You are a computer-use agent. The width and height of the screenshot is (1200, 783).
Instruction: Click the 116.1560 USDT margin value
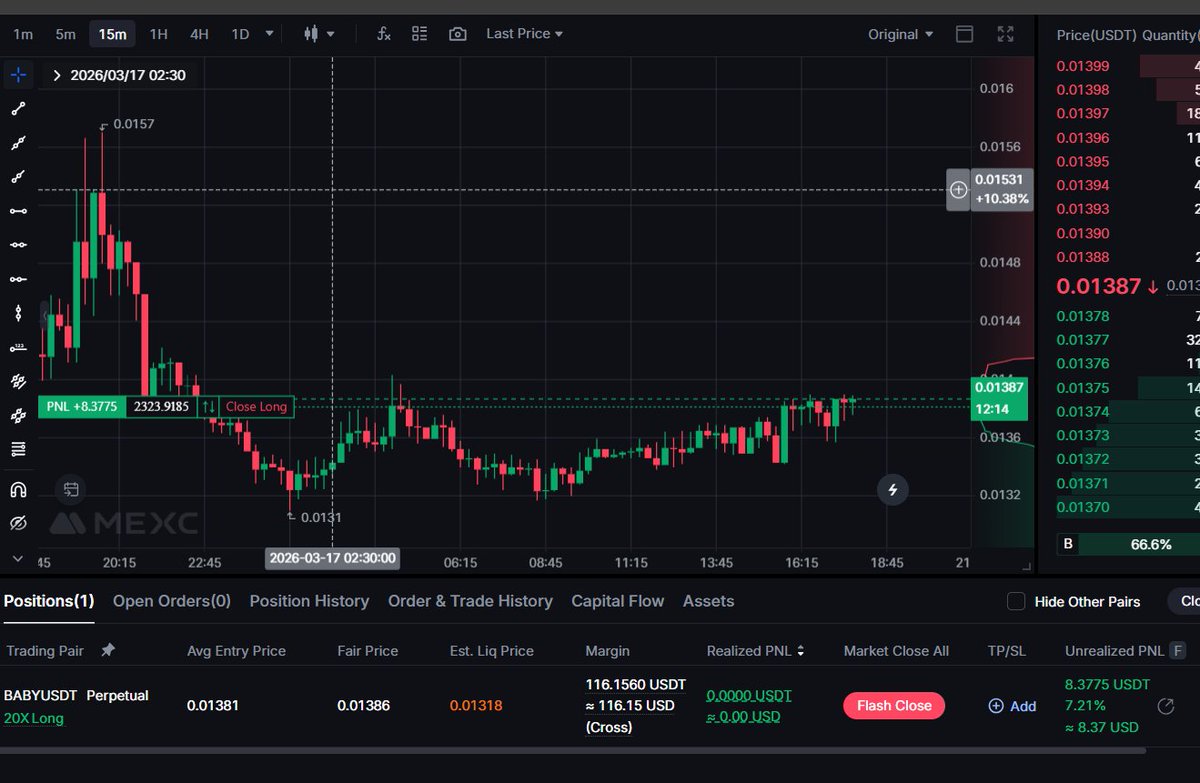click(635, 685)
